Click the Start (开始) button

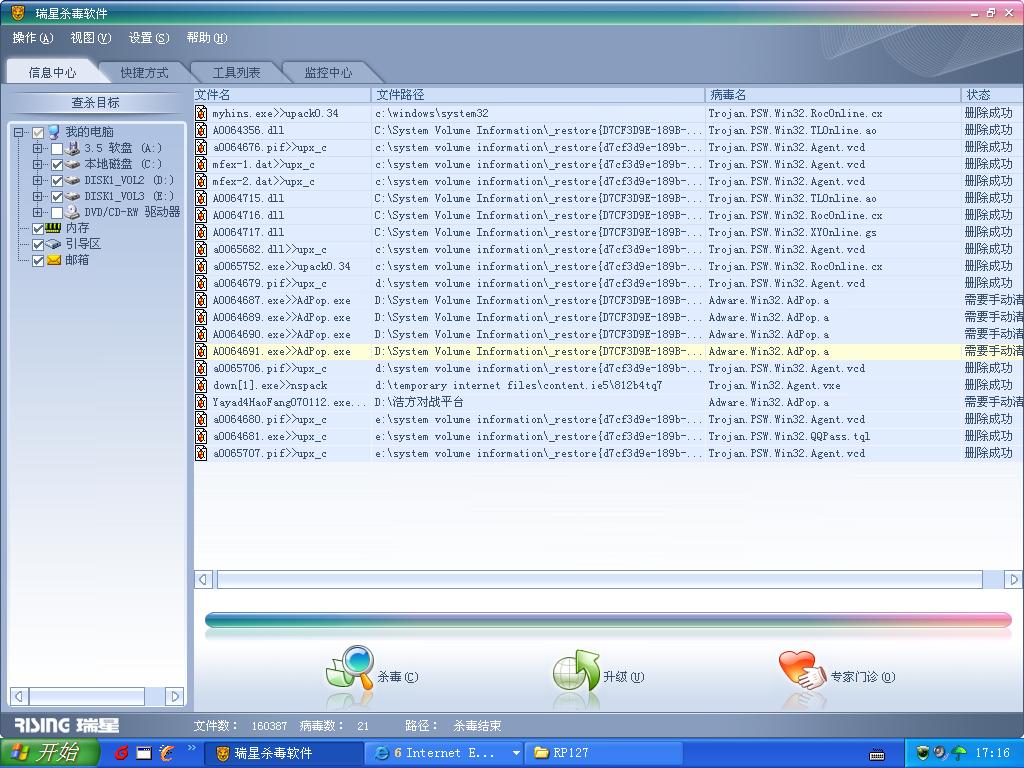[x=50, y=753]
